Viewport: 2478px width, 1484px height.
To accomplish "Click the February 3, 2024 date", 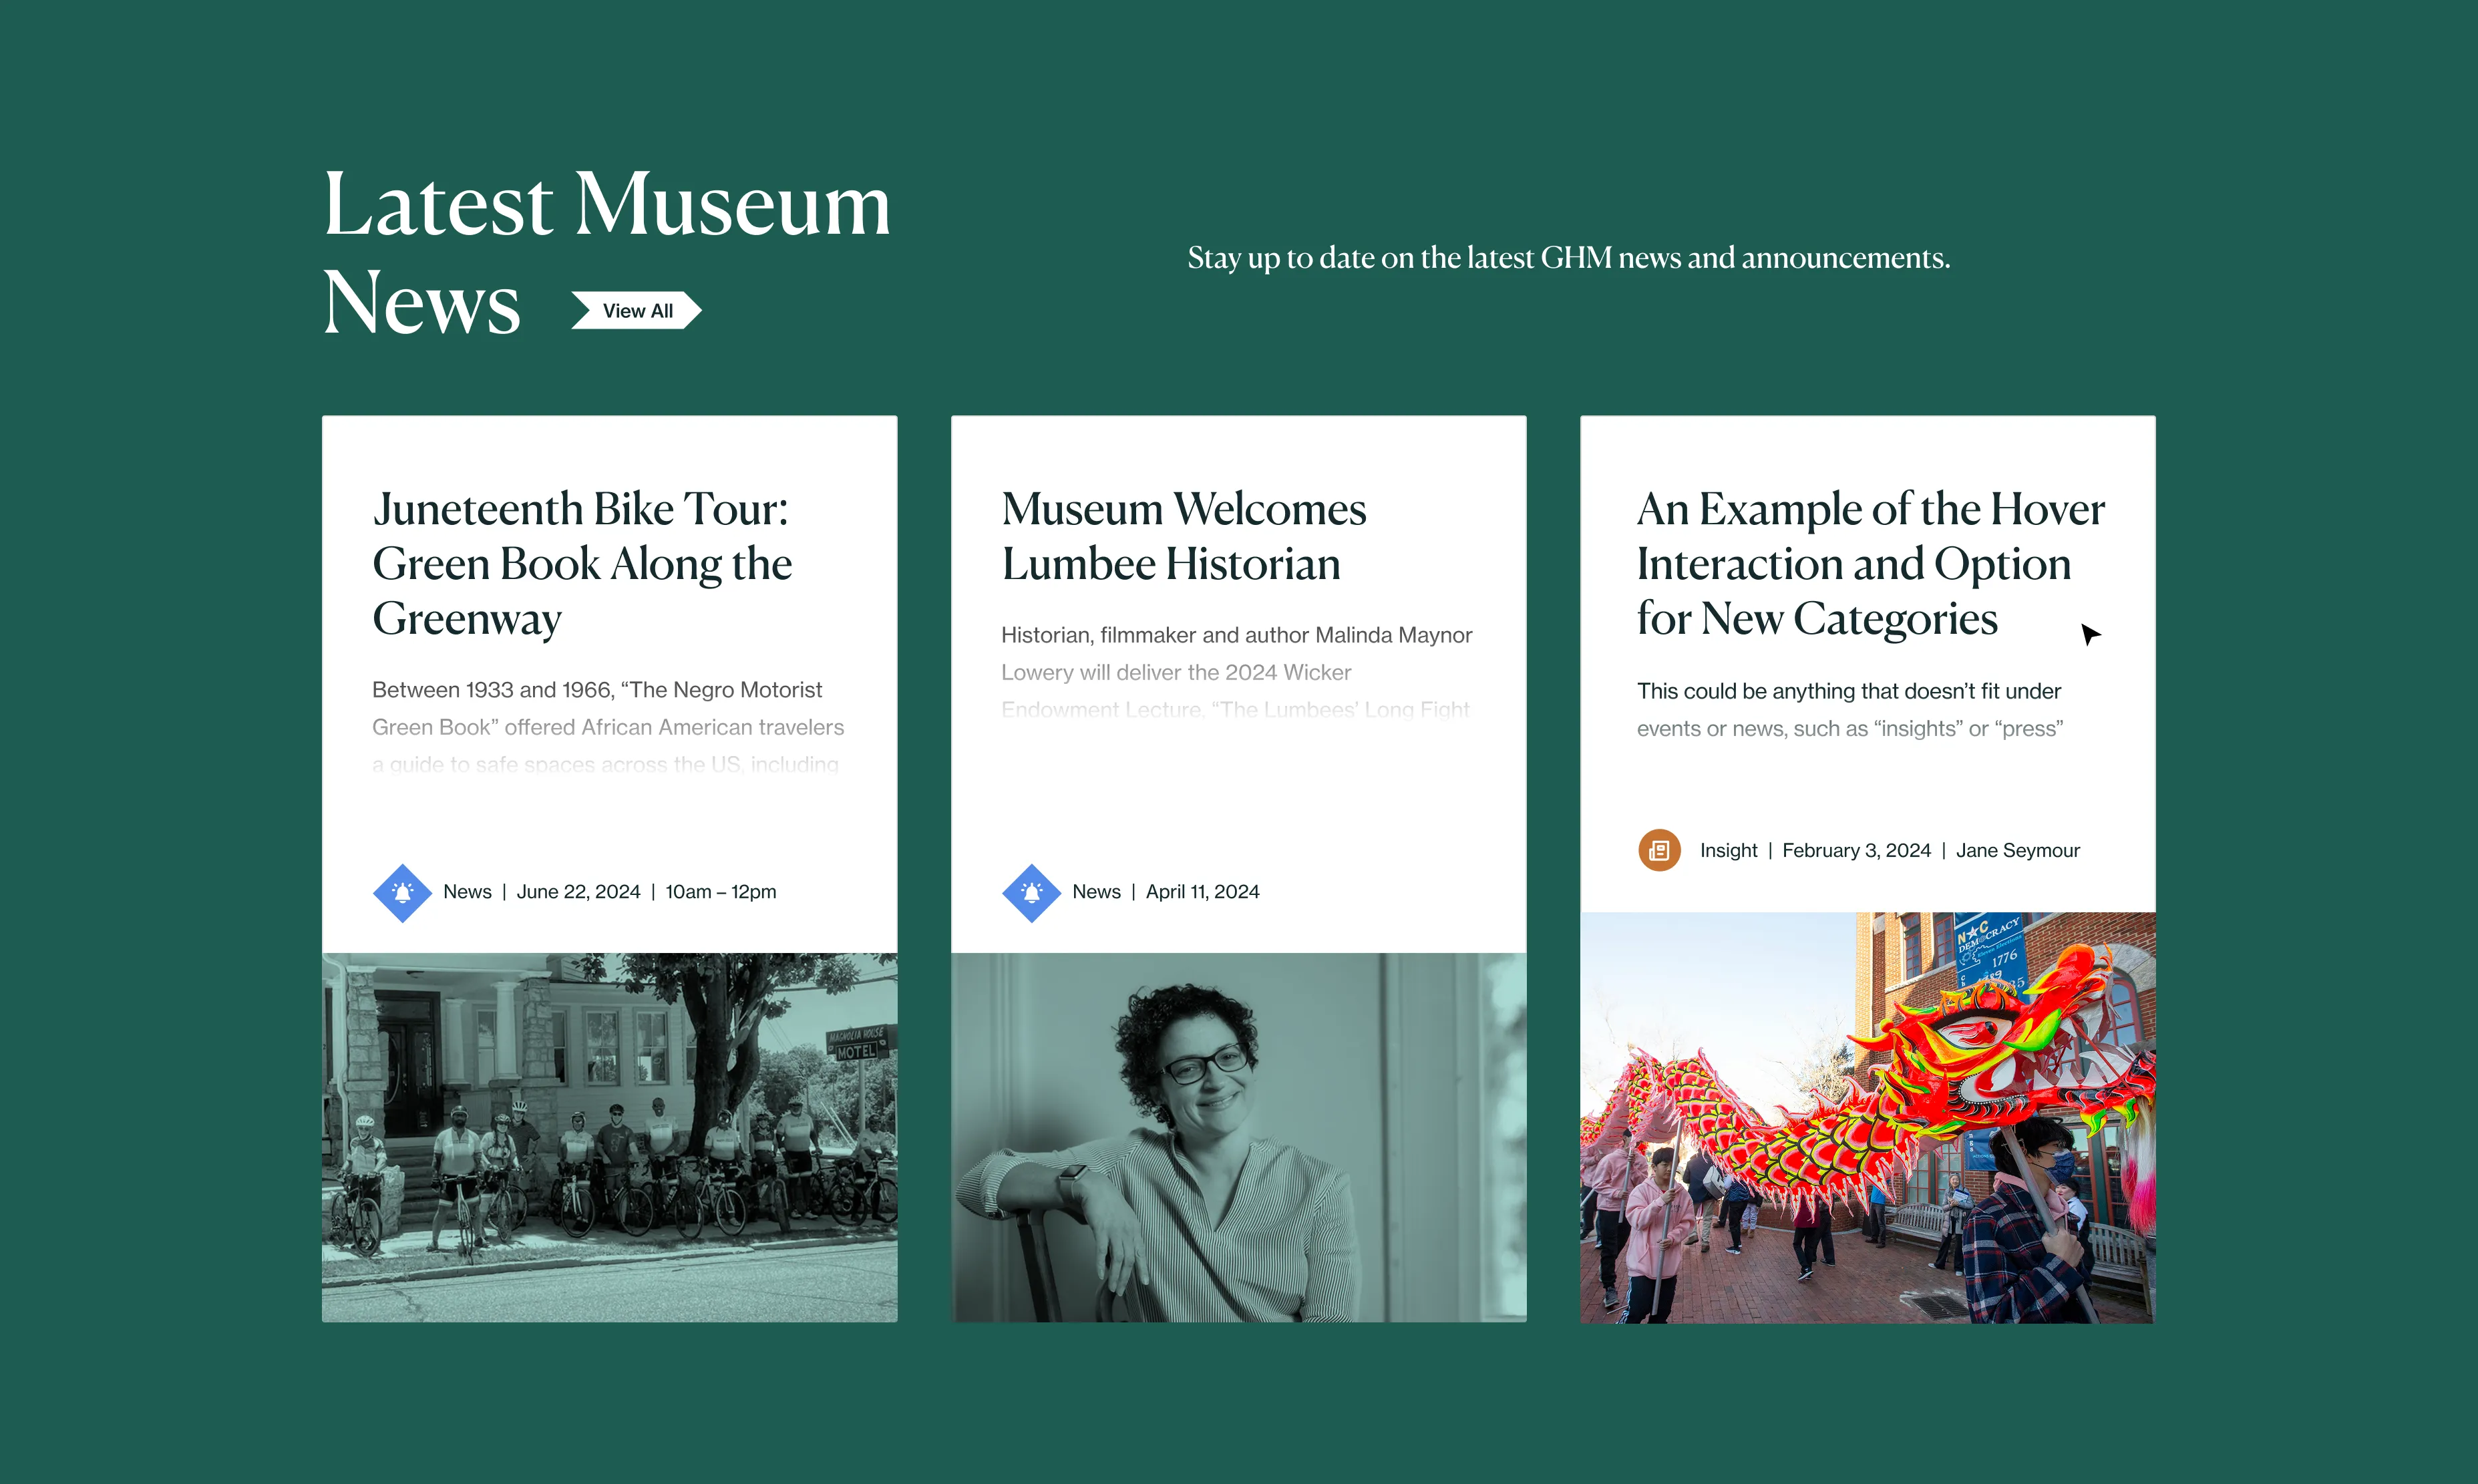I will tap(1855, 850).
